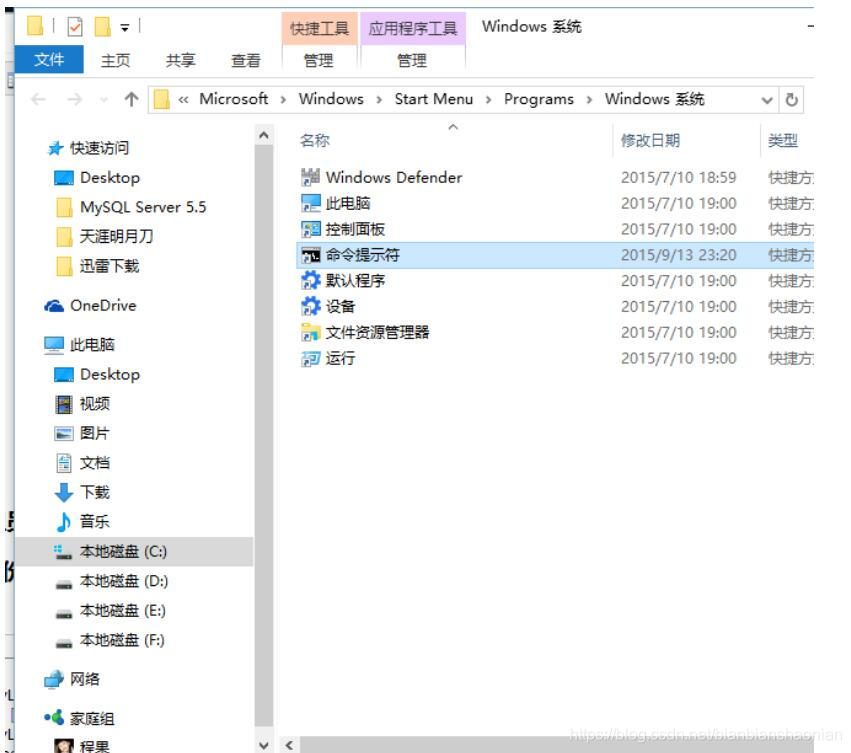Screen dimensions: 851x753
Task: Expand the chevron after Programs breadcrumb
Action: [x=589, y=100]
